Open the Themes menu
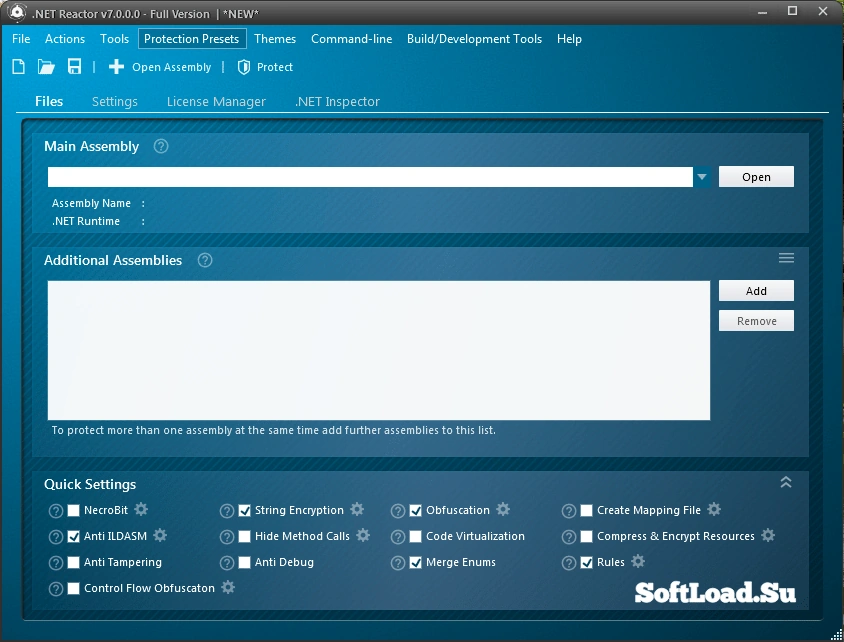844x642 pixels. click(x=275, y=39)
